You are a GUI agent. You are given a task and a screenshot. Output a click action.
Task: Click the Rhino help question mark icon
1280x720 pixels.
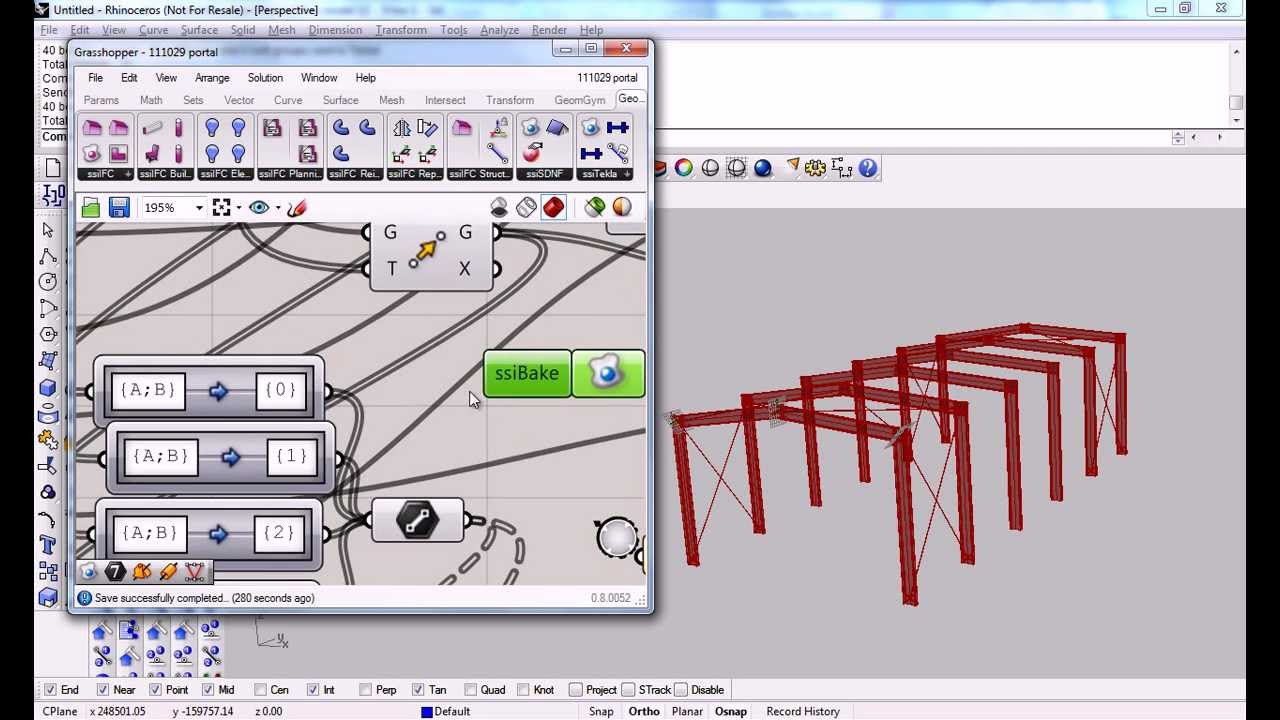868,168
